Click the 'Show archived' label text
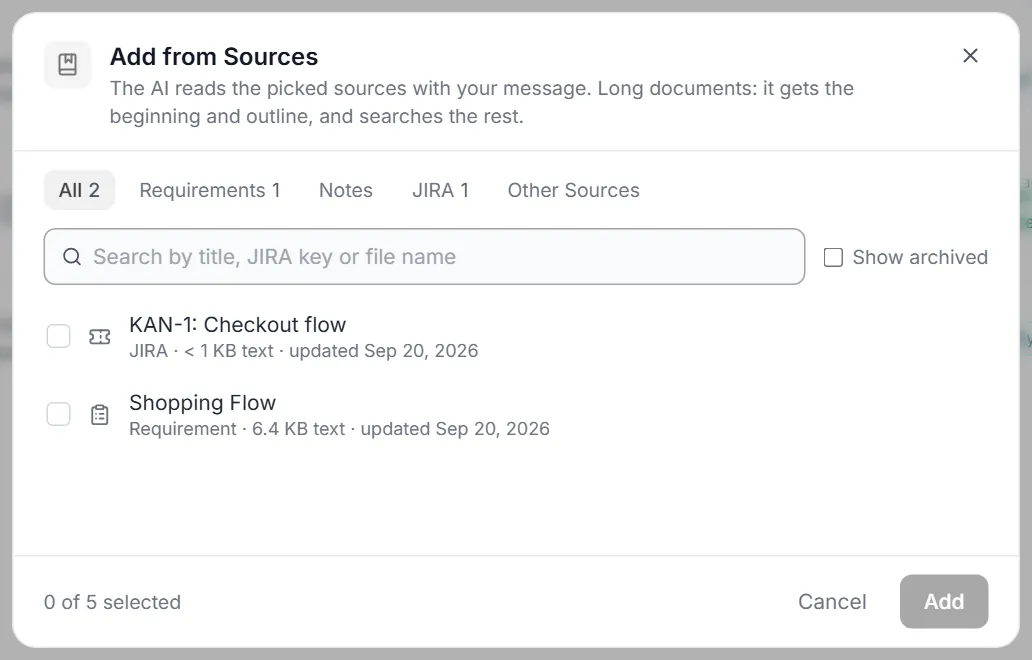The height and width of the screenshot is (660, 1032). [920, 257]
